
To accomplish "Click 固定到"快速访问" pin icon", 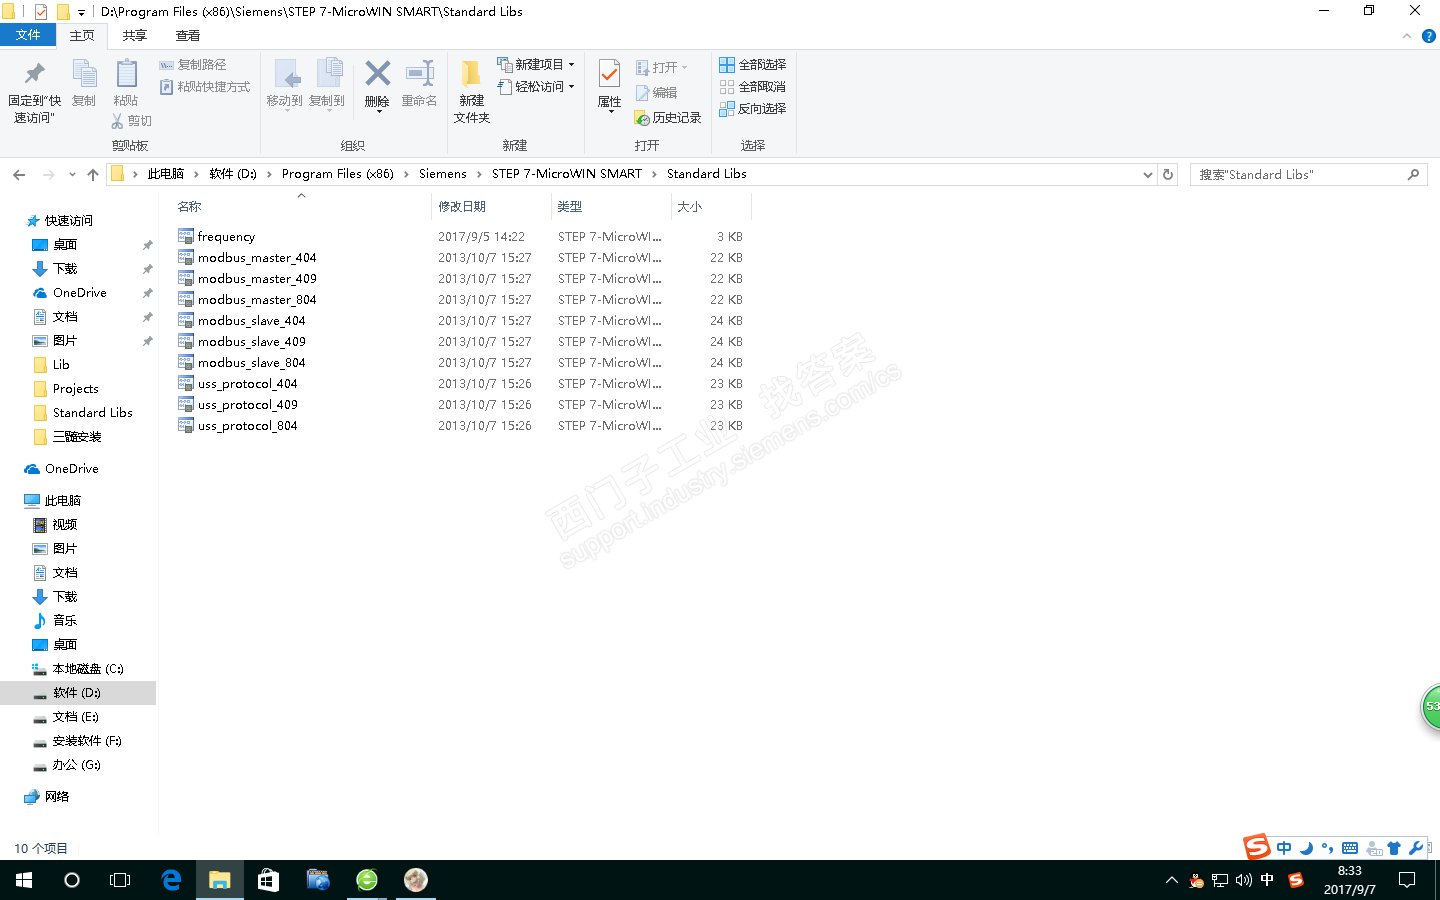I will (34, 74).
